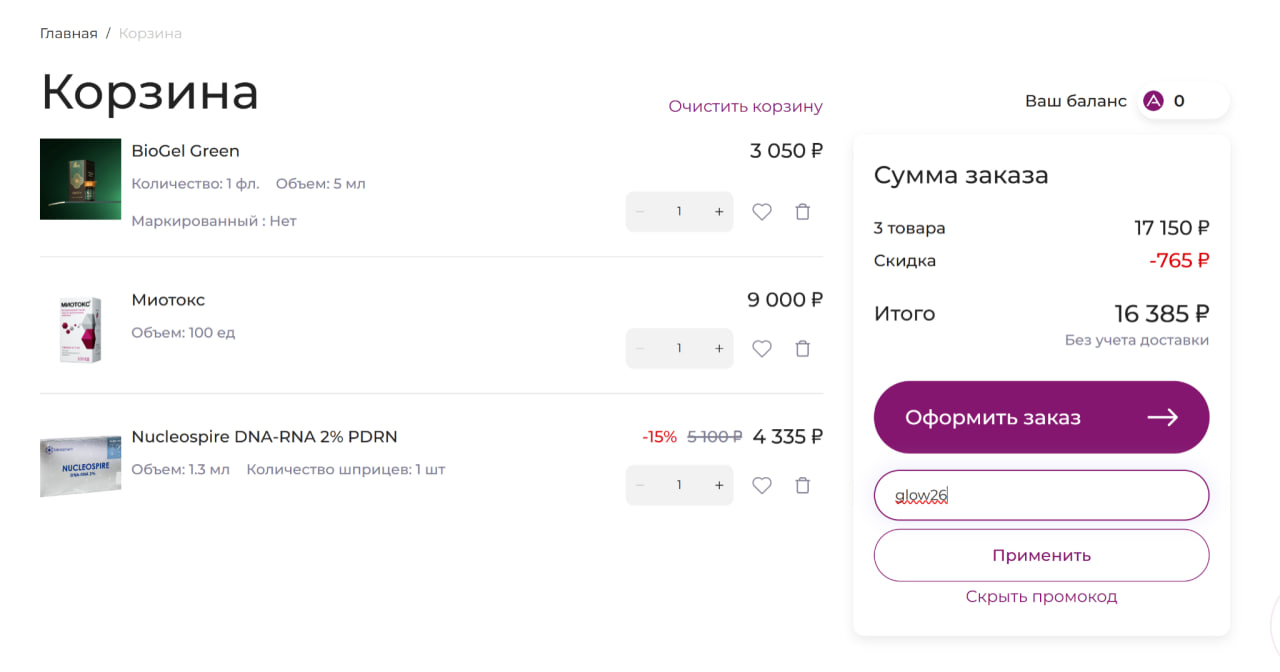Go to Главная breadcrumb
The image size is (1280, 672).
pos(69,34)
